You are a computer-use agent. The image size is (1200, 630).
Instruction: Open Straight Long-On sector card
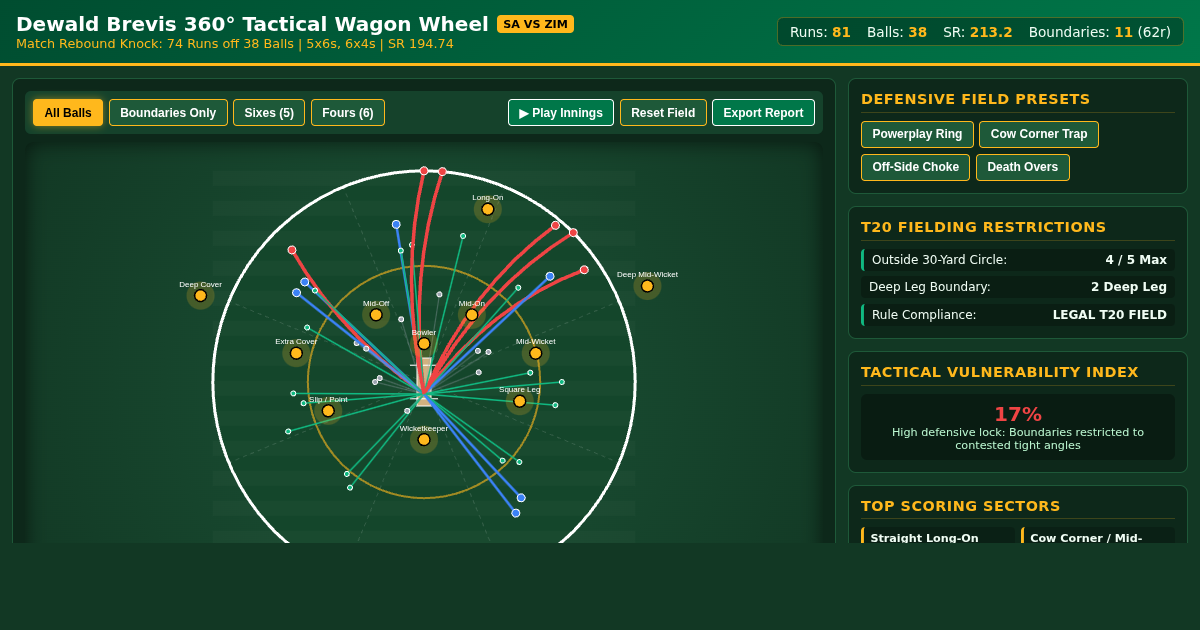point(937,536)
